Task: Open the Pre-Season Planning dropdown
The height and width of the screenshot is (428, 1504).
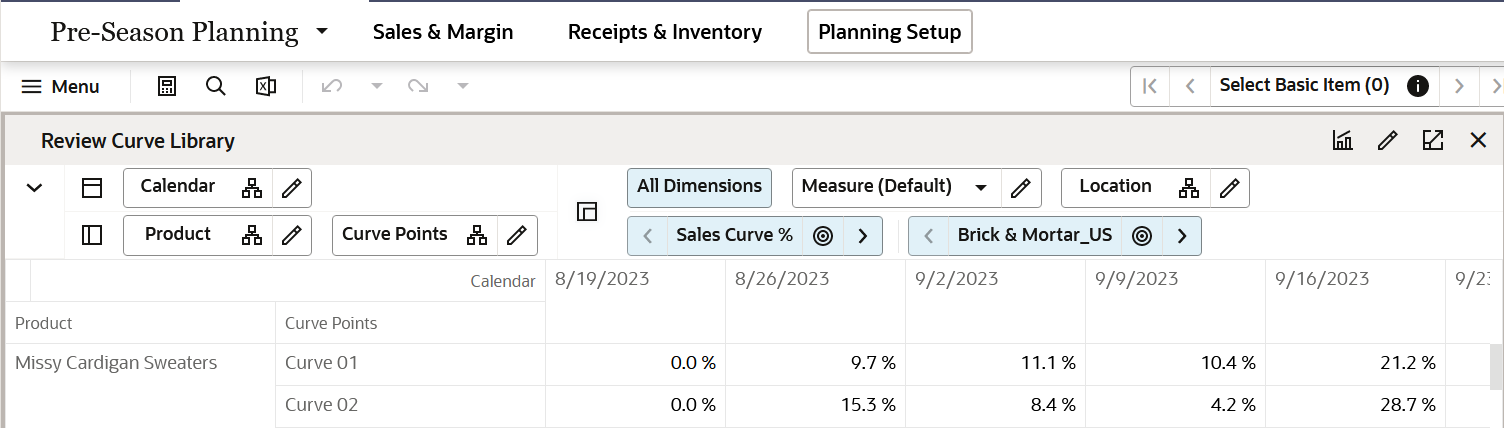Action: tap(322, 32)
